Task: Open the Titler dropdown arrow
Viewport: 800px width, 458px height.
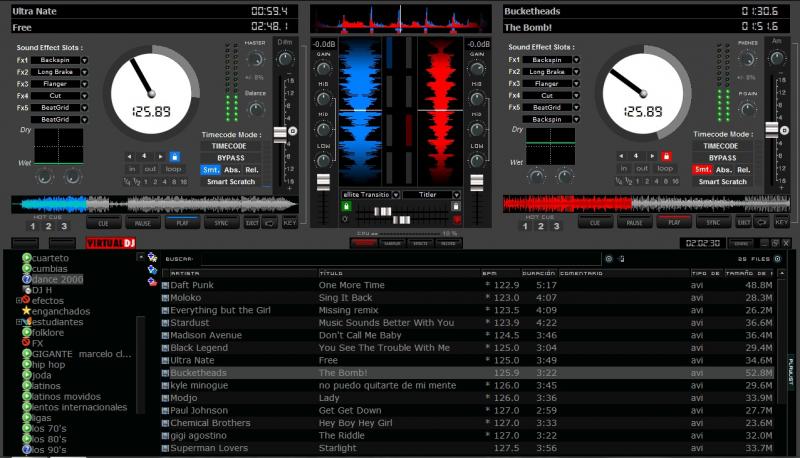Action: click(x=456, y=194)
